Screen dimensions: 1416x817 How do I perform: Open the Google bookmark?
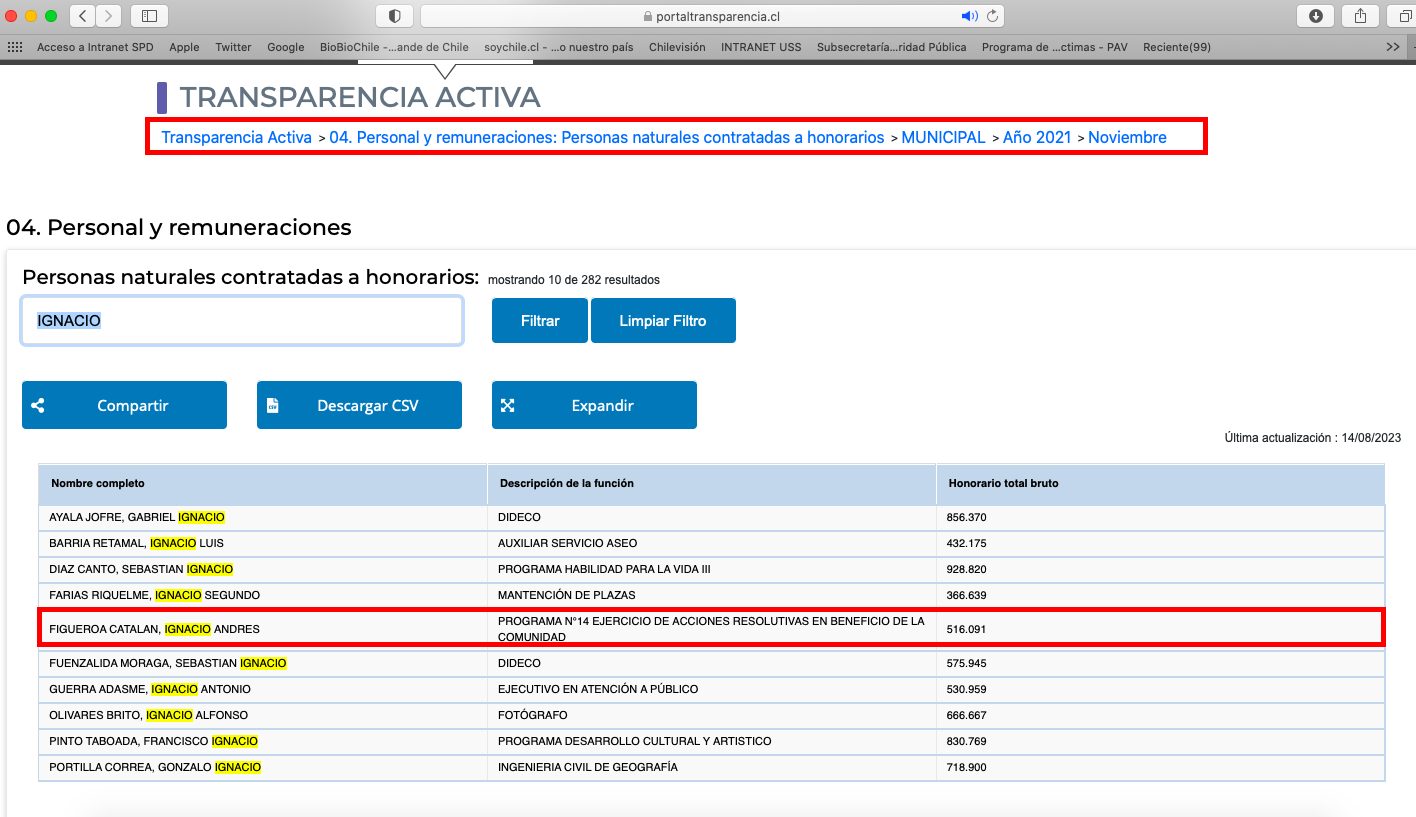tap(285, 47)
